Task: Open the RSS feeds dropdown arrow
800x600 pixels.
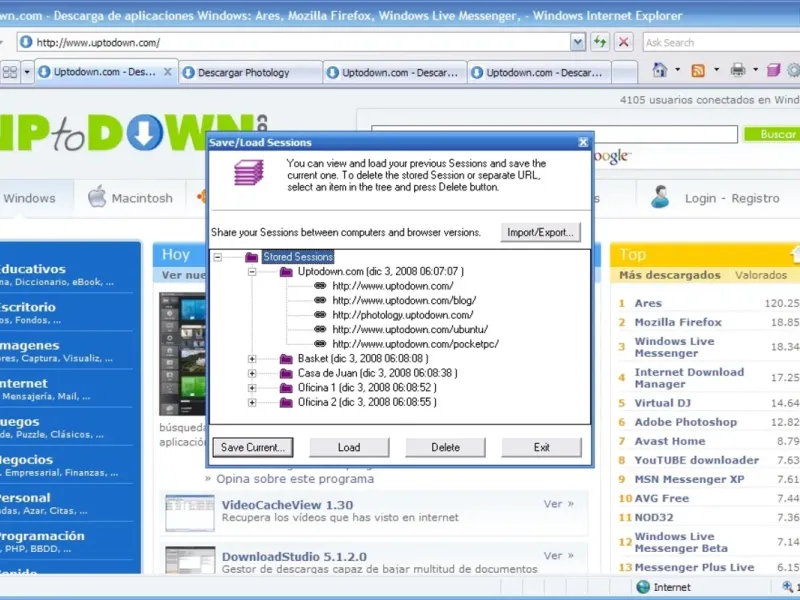Action: tap(716, 69)
